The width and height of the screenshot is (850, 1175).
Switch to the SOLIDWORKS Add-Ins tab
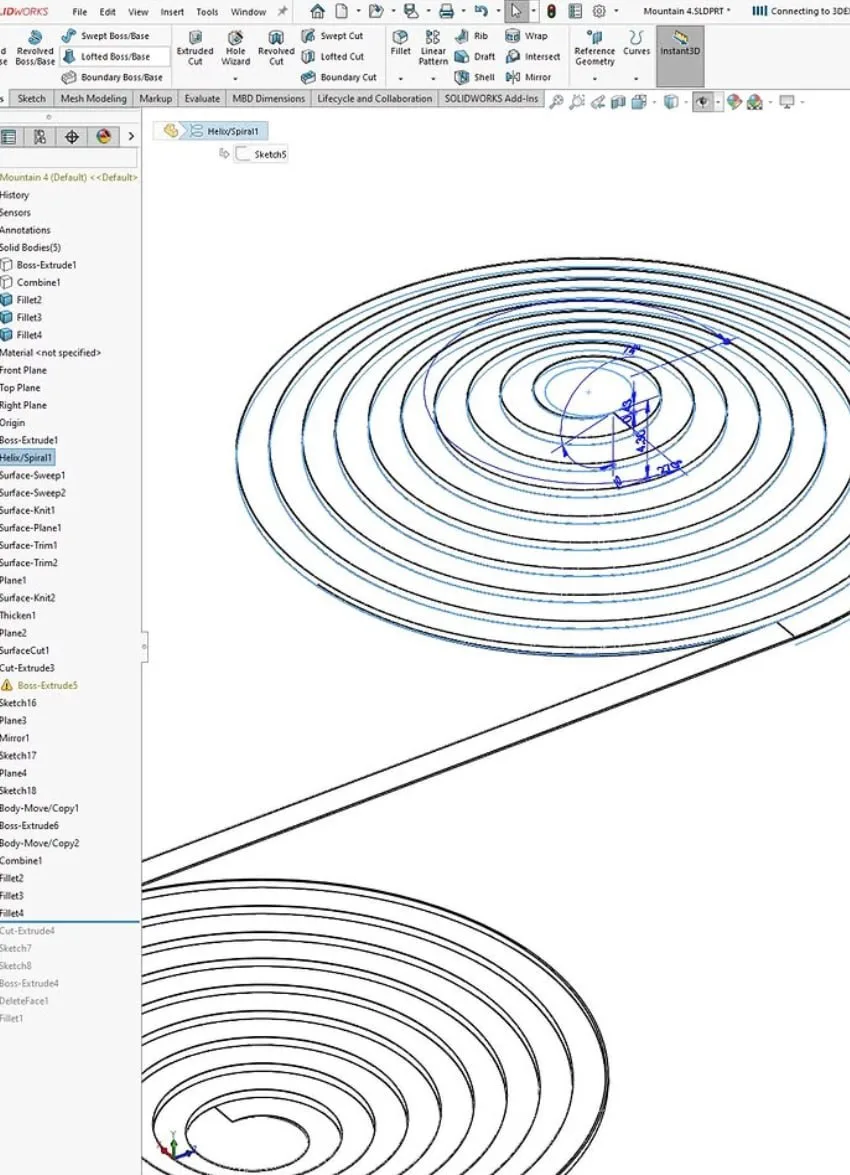point(491,98)
